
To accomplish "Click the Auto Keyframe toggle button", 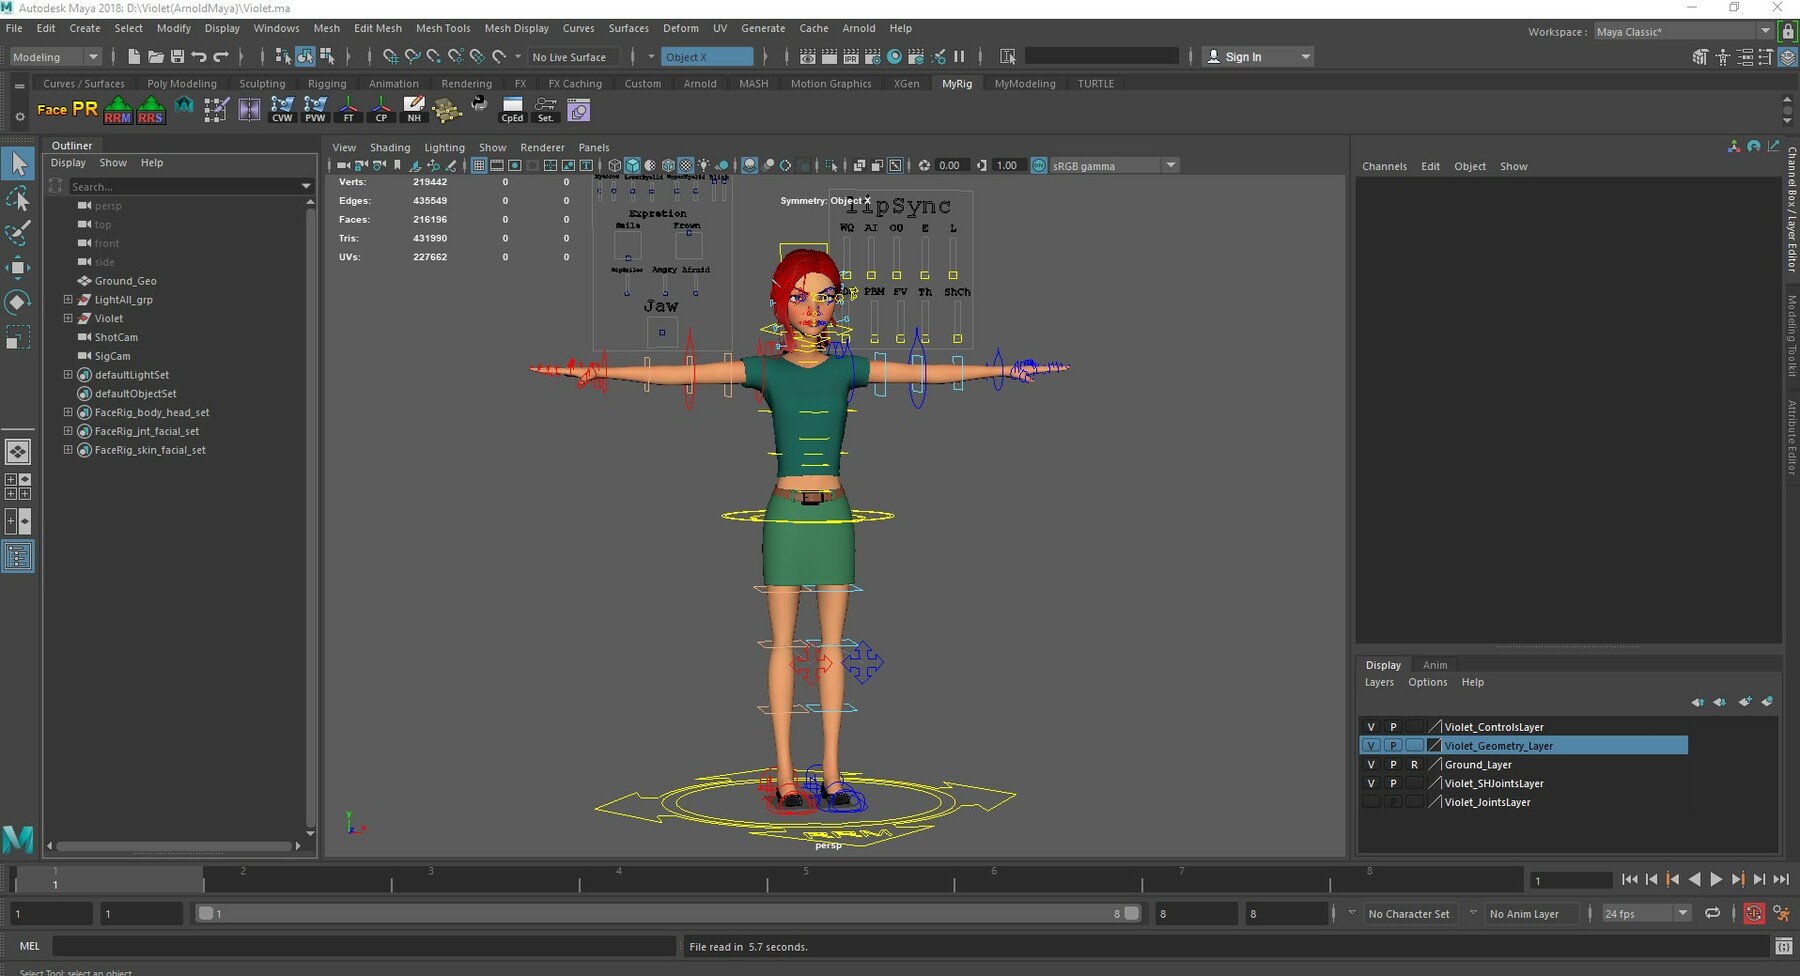I will (1753, 913).
